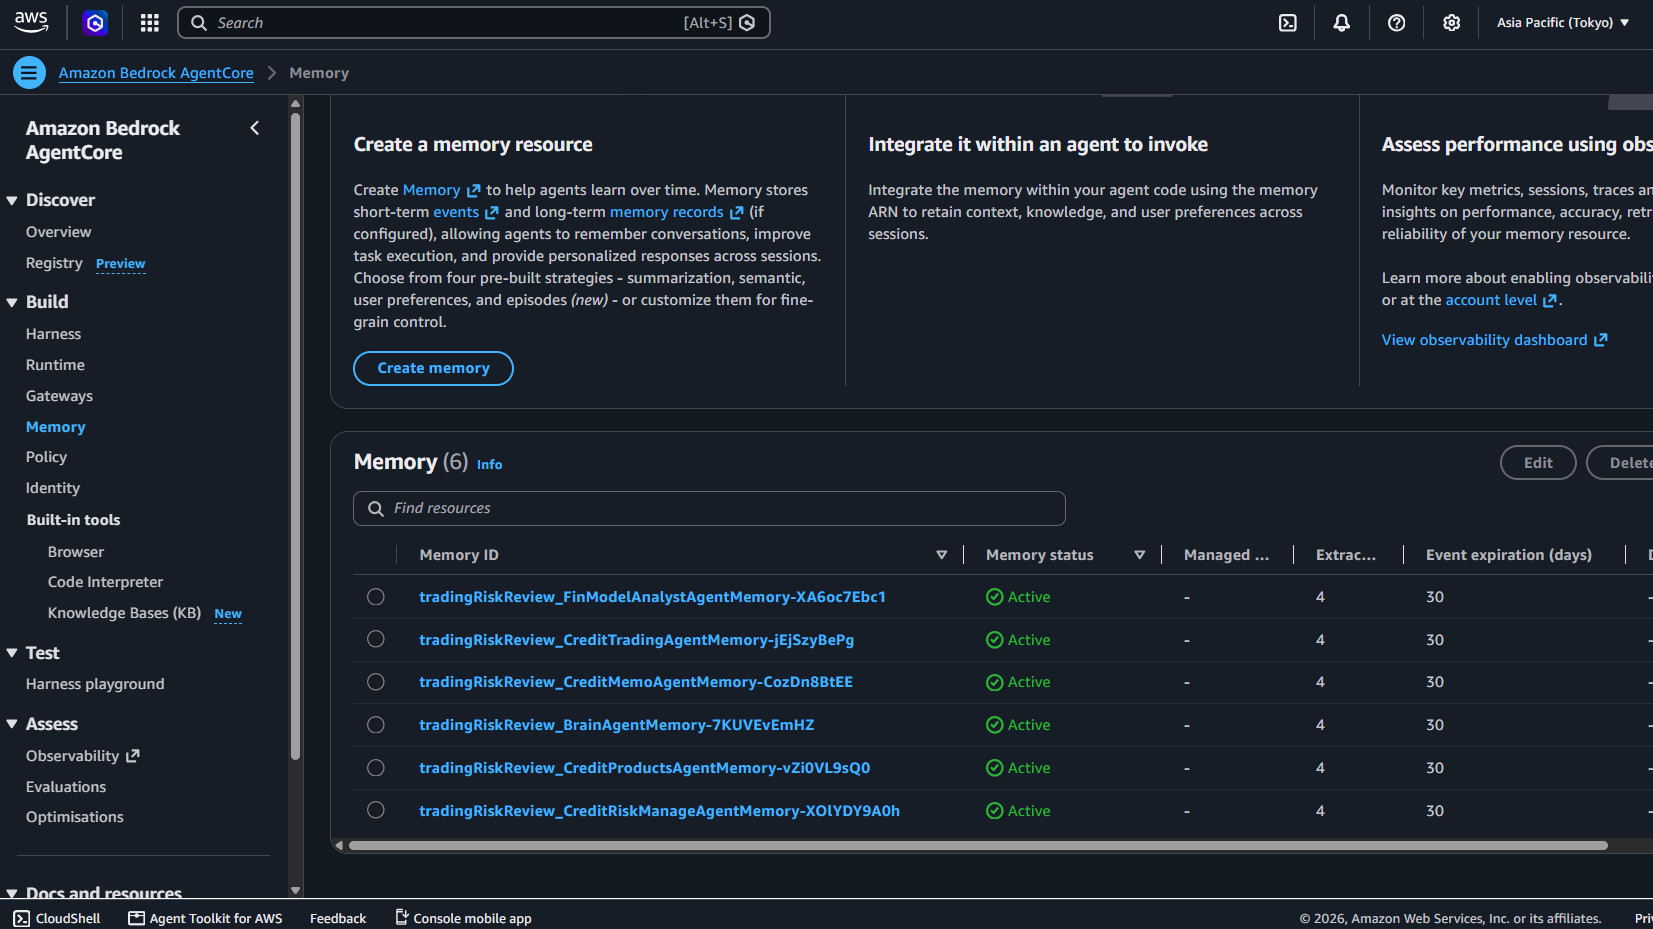Open Policy in the sidebar
Image resolution: width=1653 pixels, height=929 pixels.
tap(46, 457)
